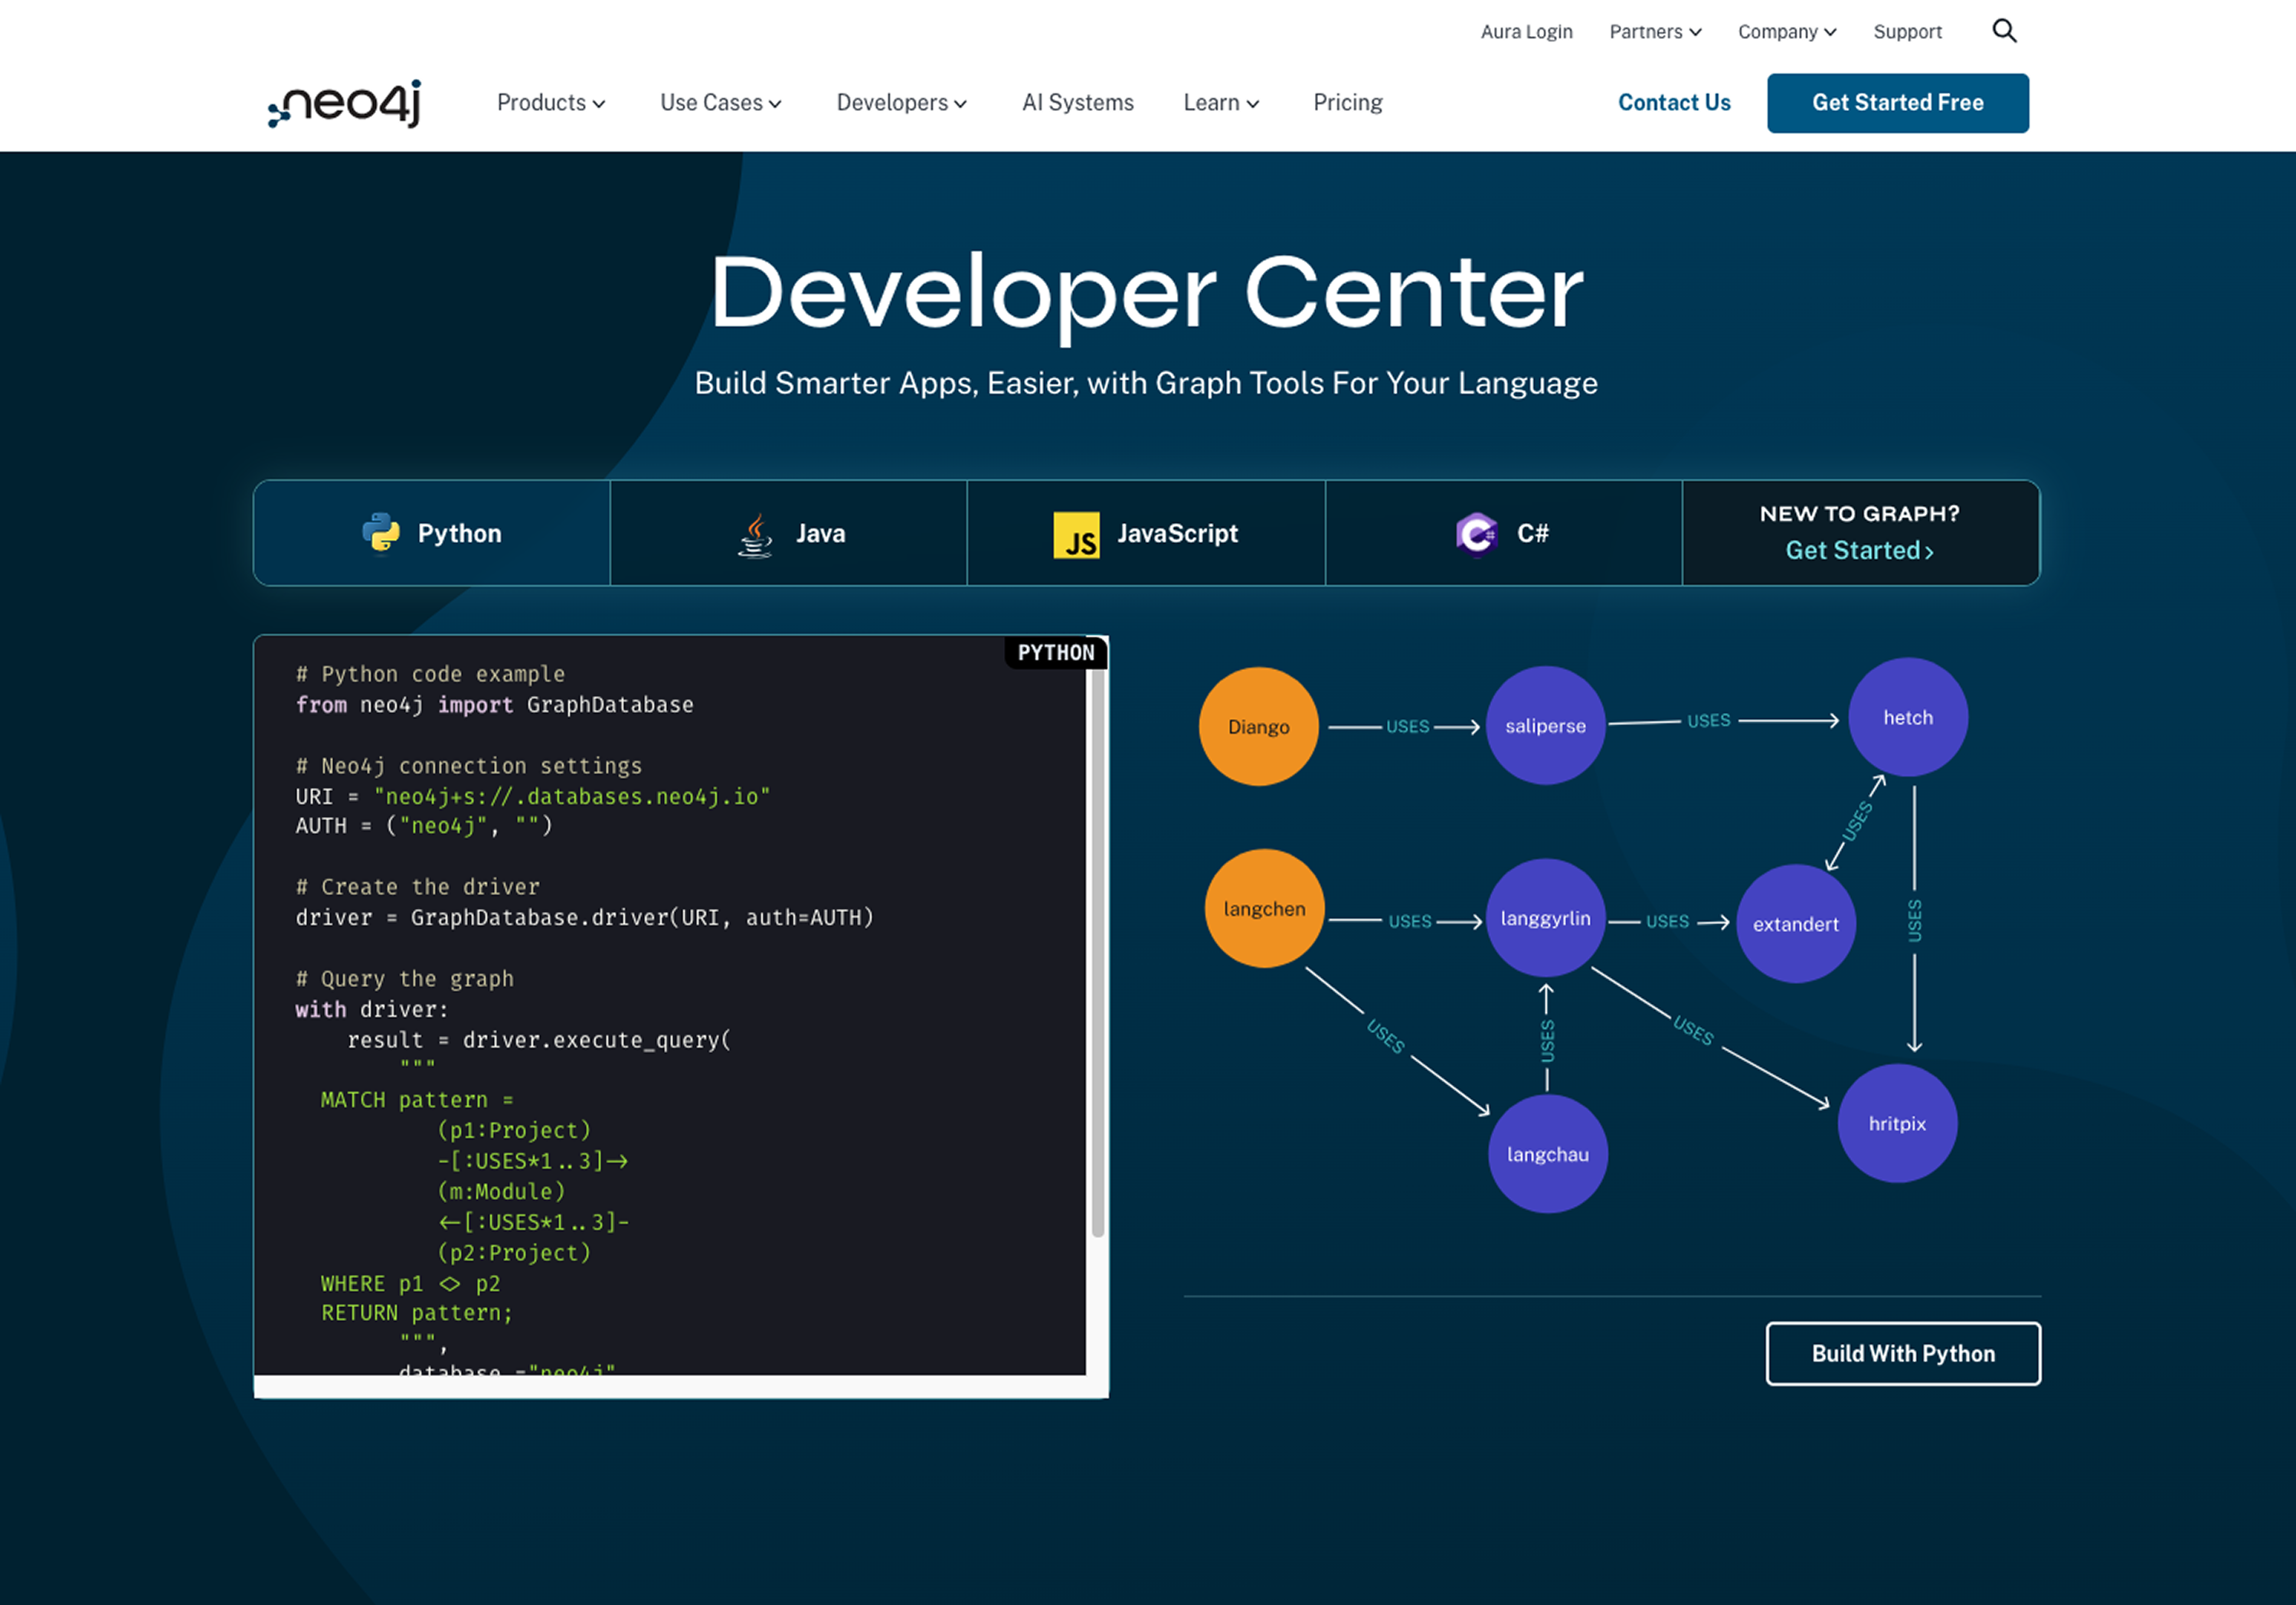Click the yellow JS logo icon
Screen dimensions: 2296x1605
1076,534
